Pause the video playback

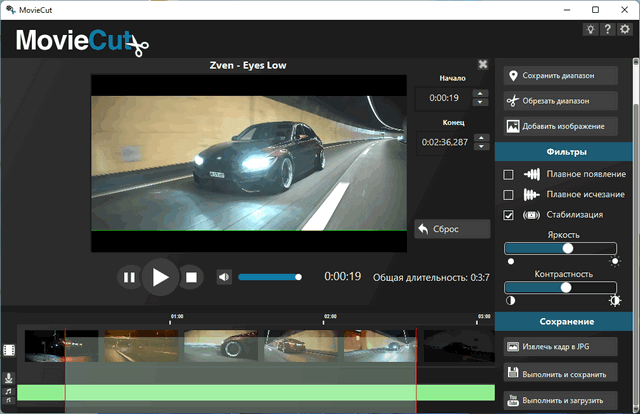(x=129, y=277)
